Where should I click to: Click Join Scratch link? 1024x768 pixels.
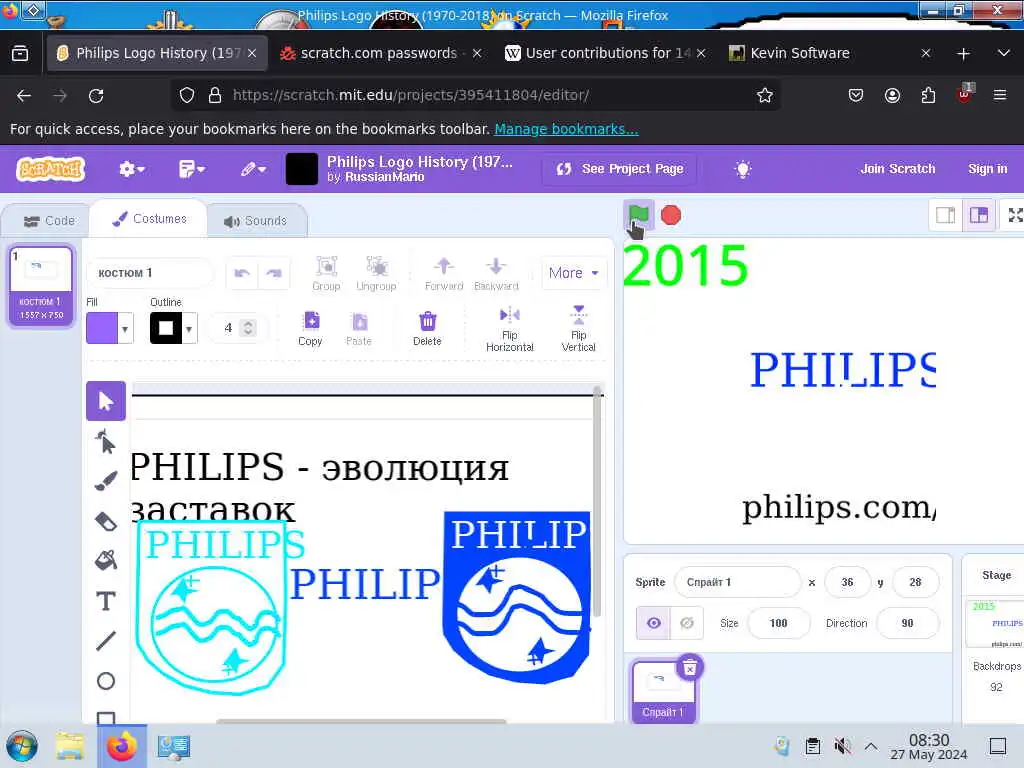[x=897, y=169]
